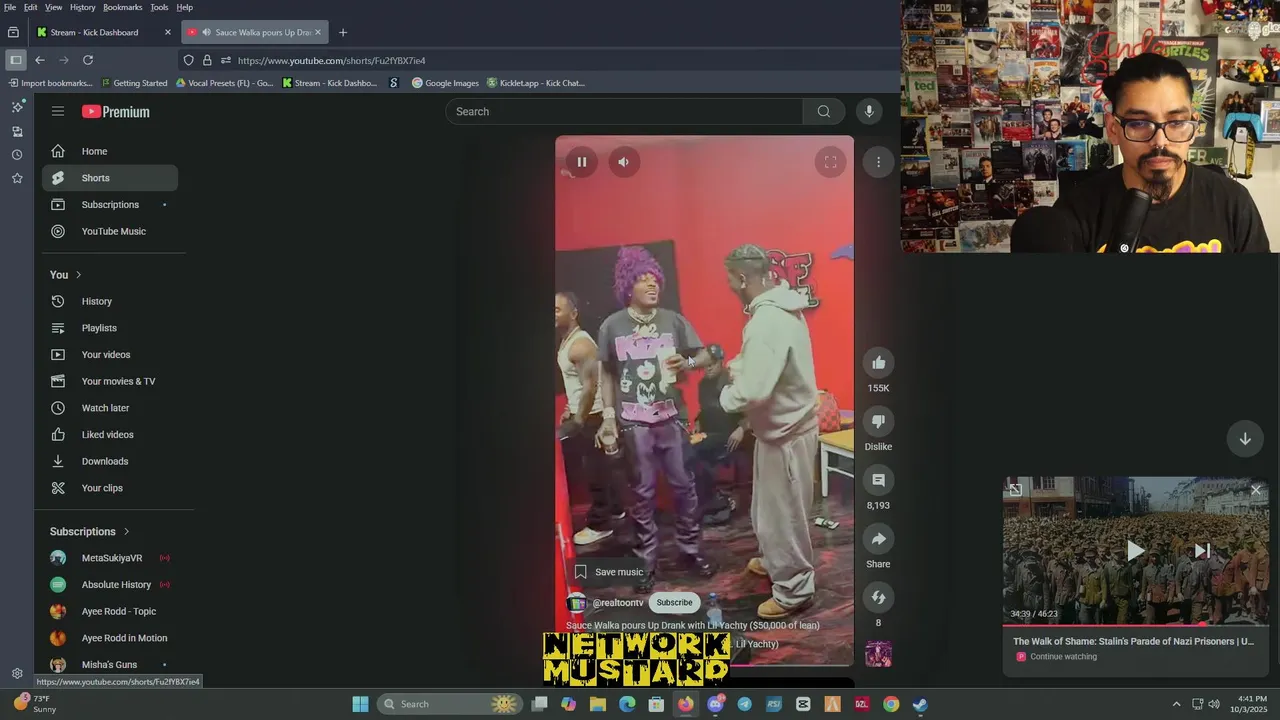1280x720 pixels.
Task: Open Misha's Guns channel
Action: click(x=110, y=665)
